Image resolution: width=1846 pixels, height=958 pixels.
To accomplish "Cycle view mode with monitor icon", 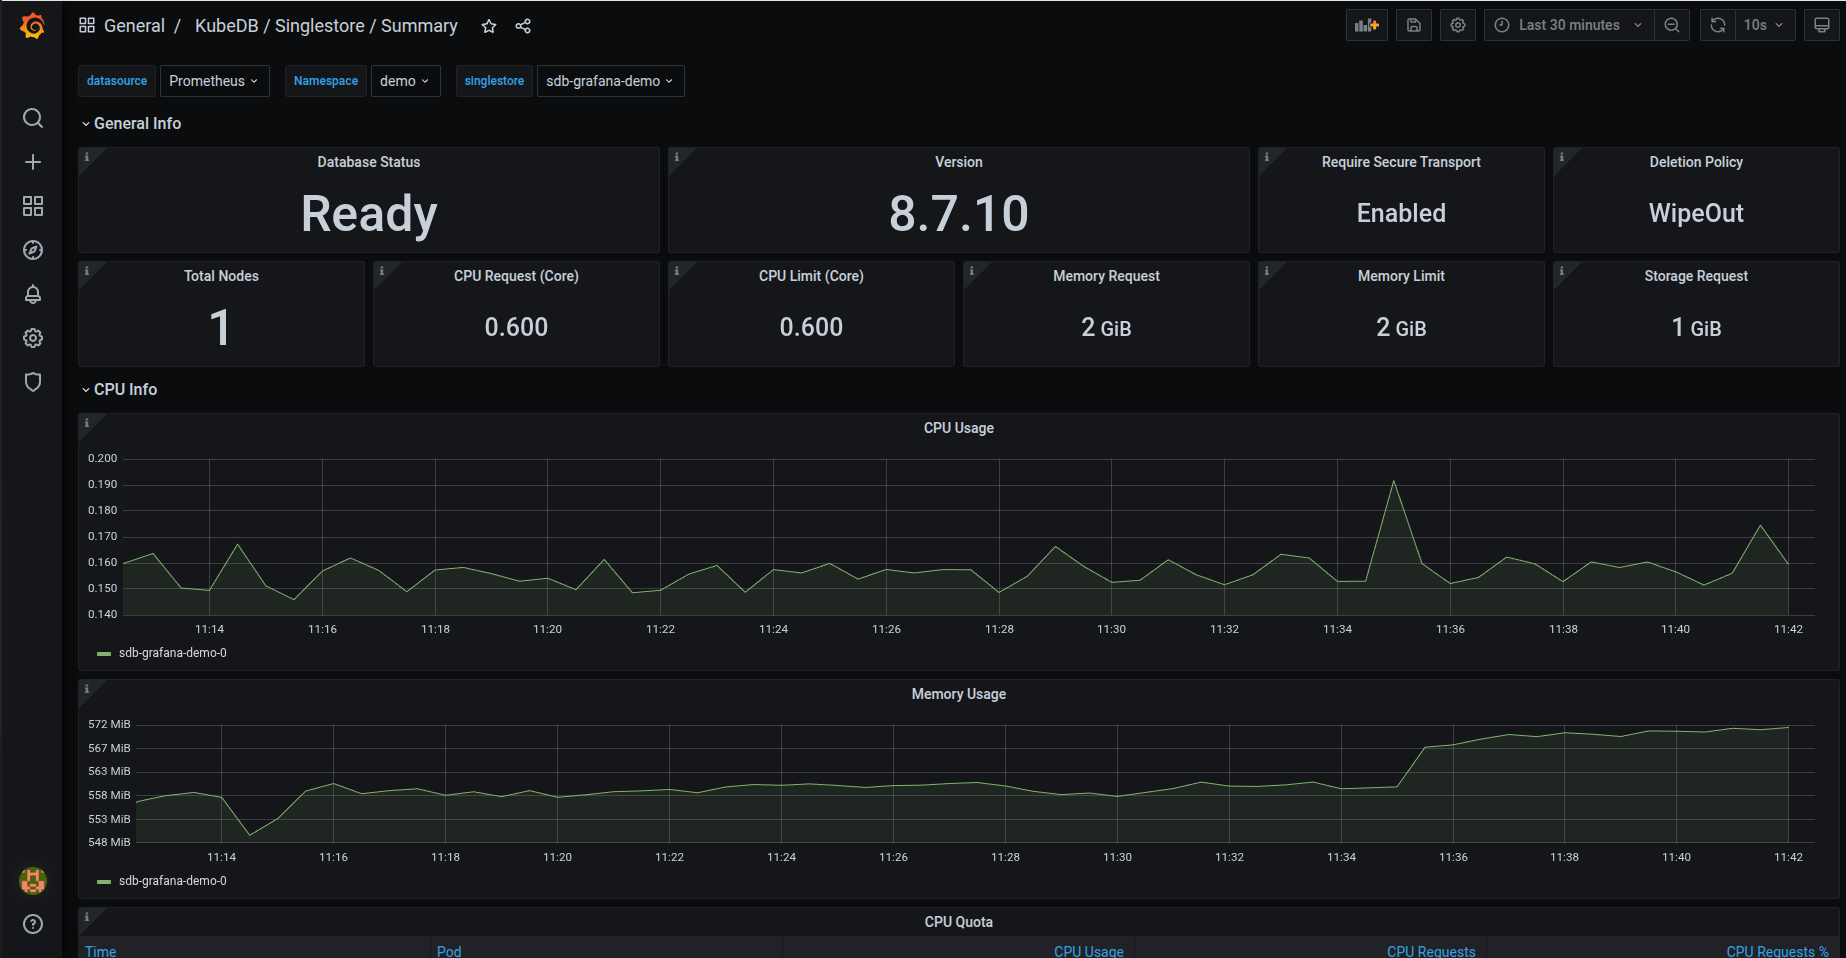I will (1822, 25).
